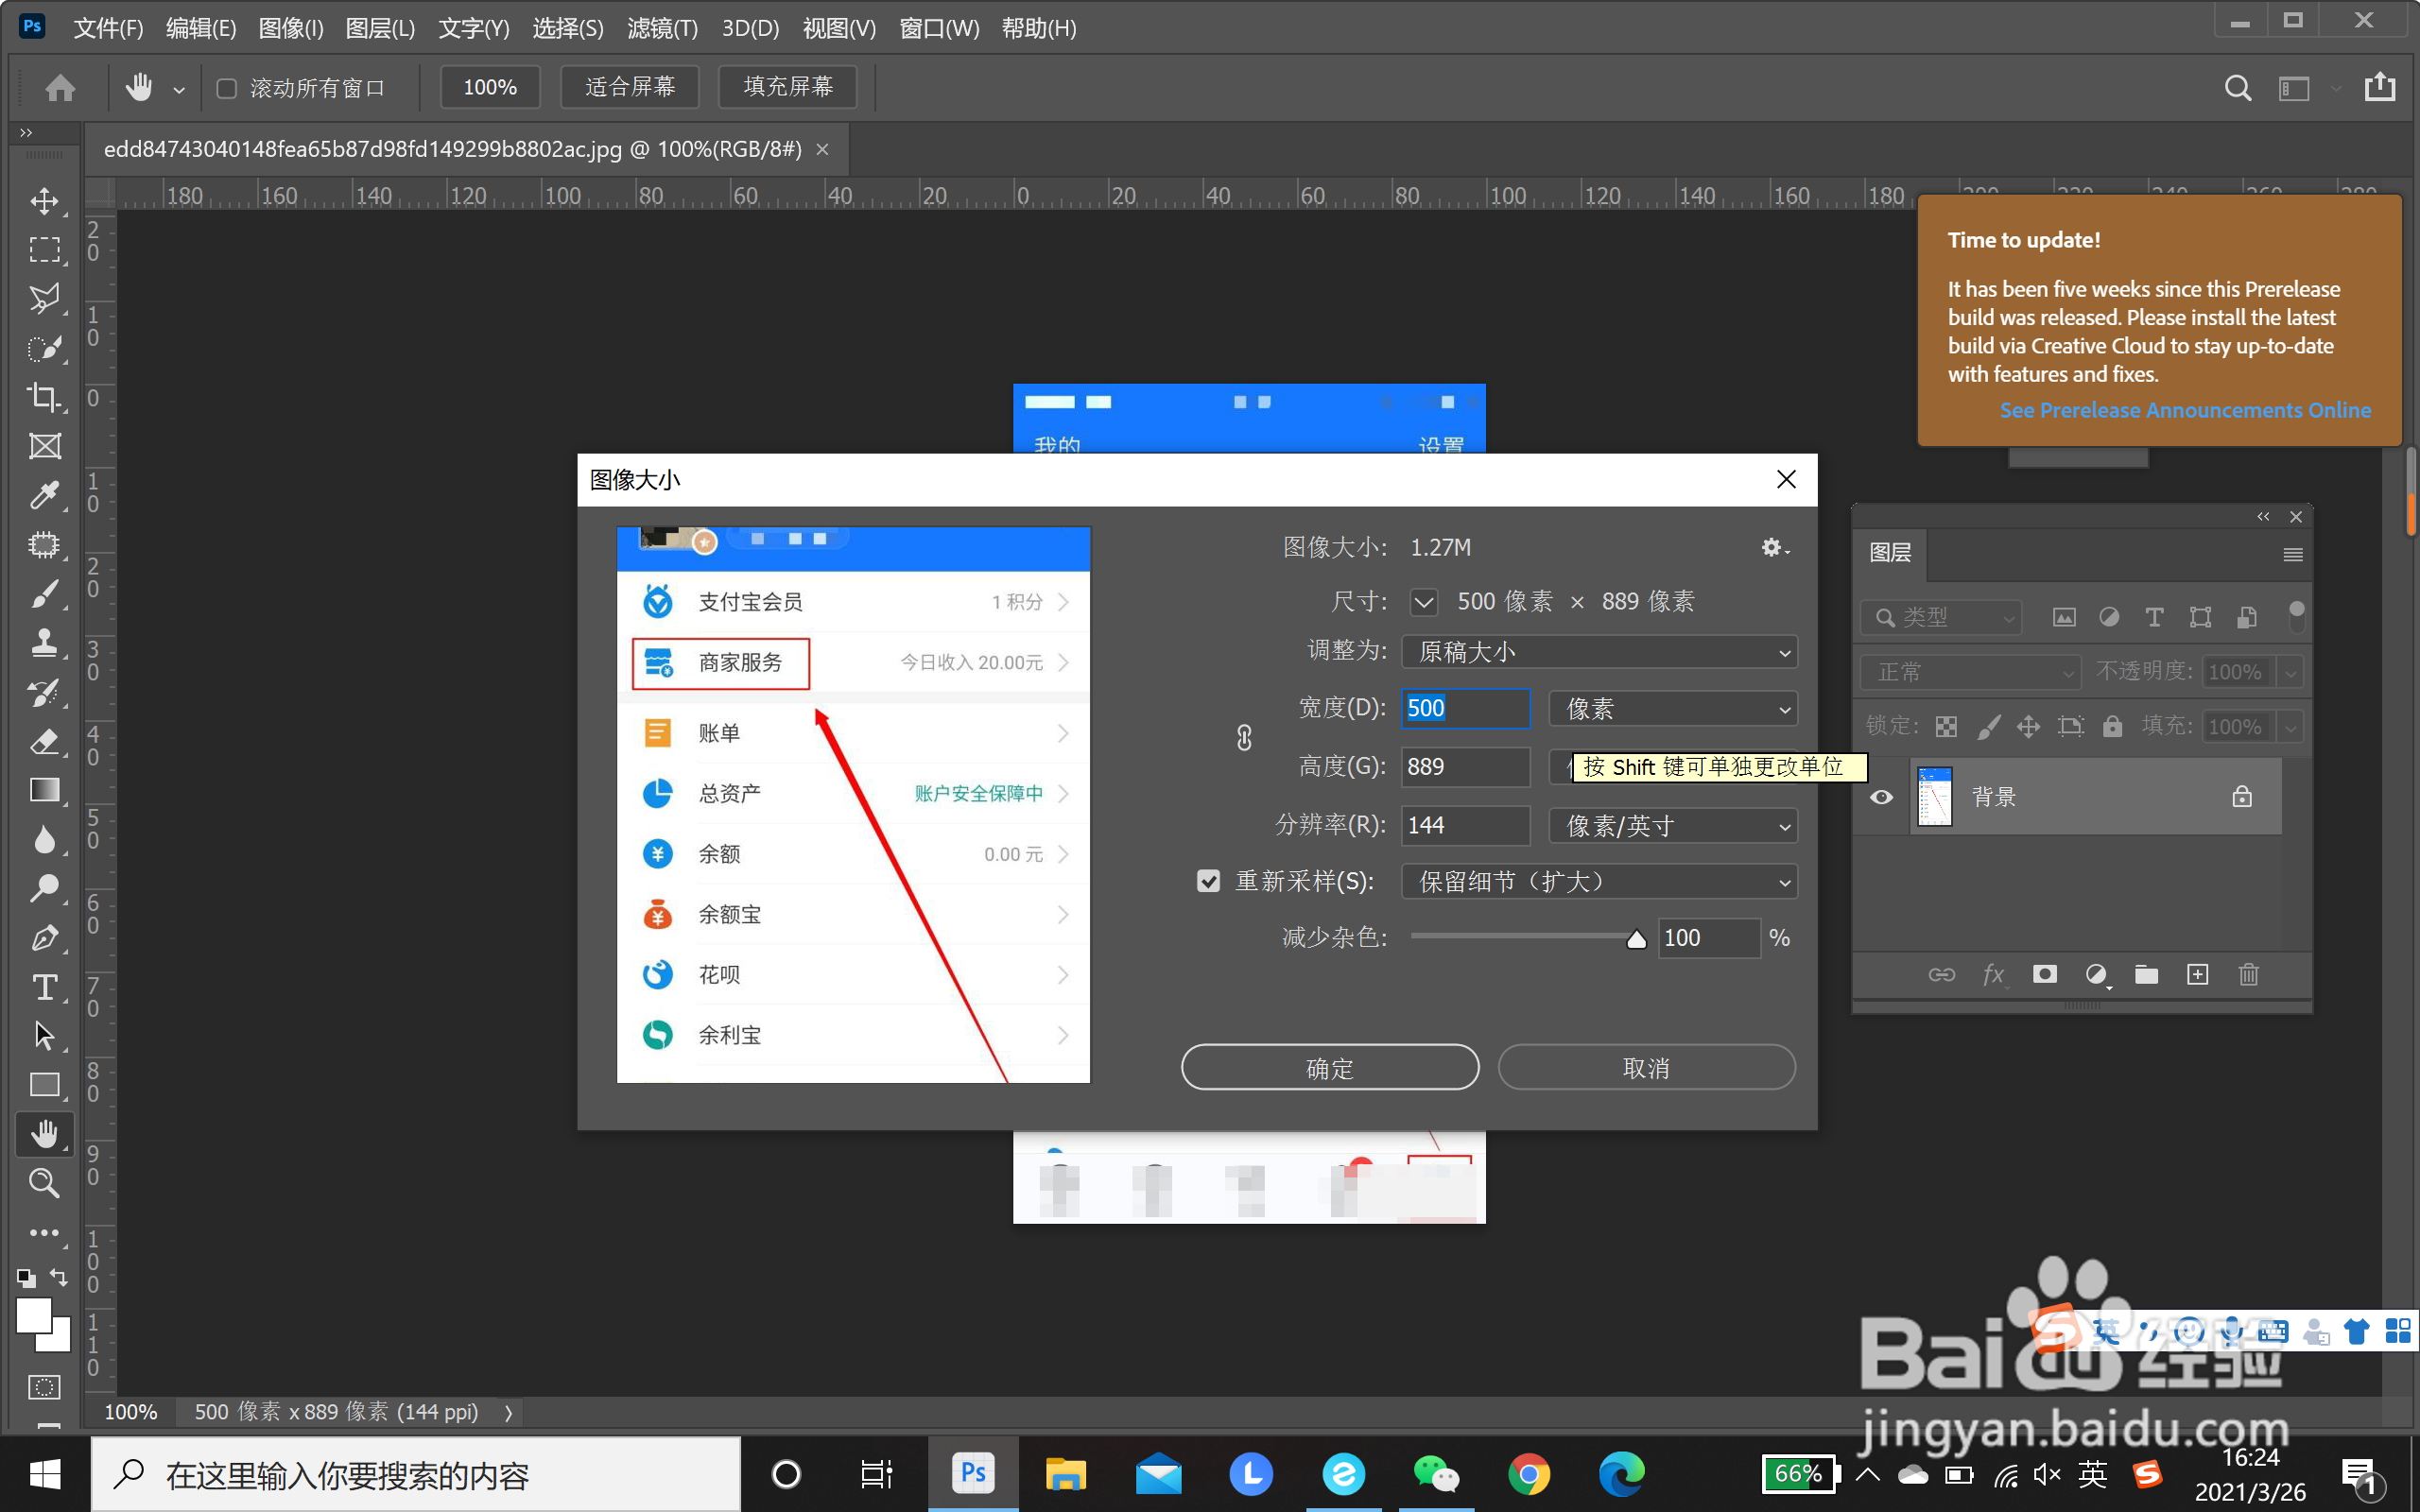The width and height of the screenshot is (2420, 1512).
Task: Select the Zoom tool in toolbar
Action: (x=44, y=1183)
